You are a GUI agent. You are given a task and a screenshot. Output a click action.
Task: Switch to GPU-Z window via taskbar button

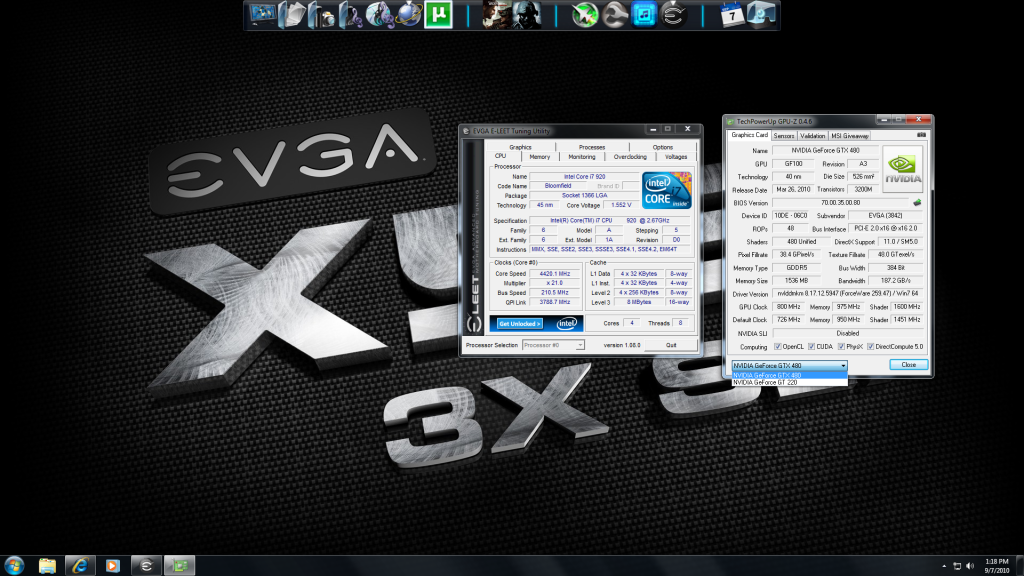click(x=180, y=566)
